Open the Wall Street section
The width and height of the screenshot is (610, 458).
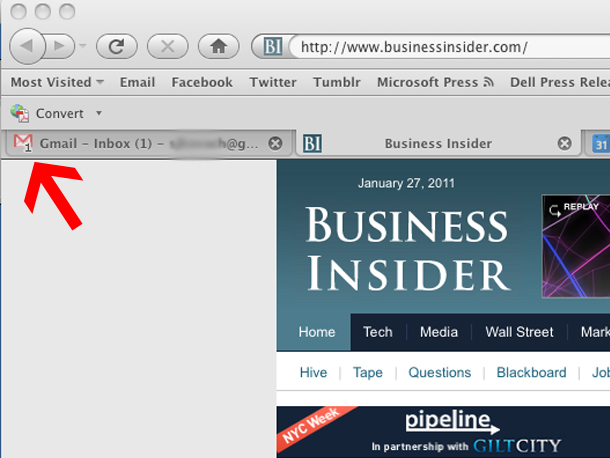[519, 332]
